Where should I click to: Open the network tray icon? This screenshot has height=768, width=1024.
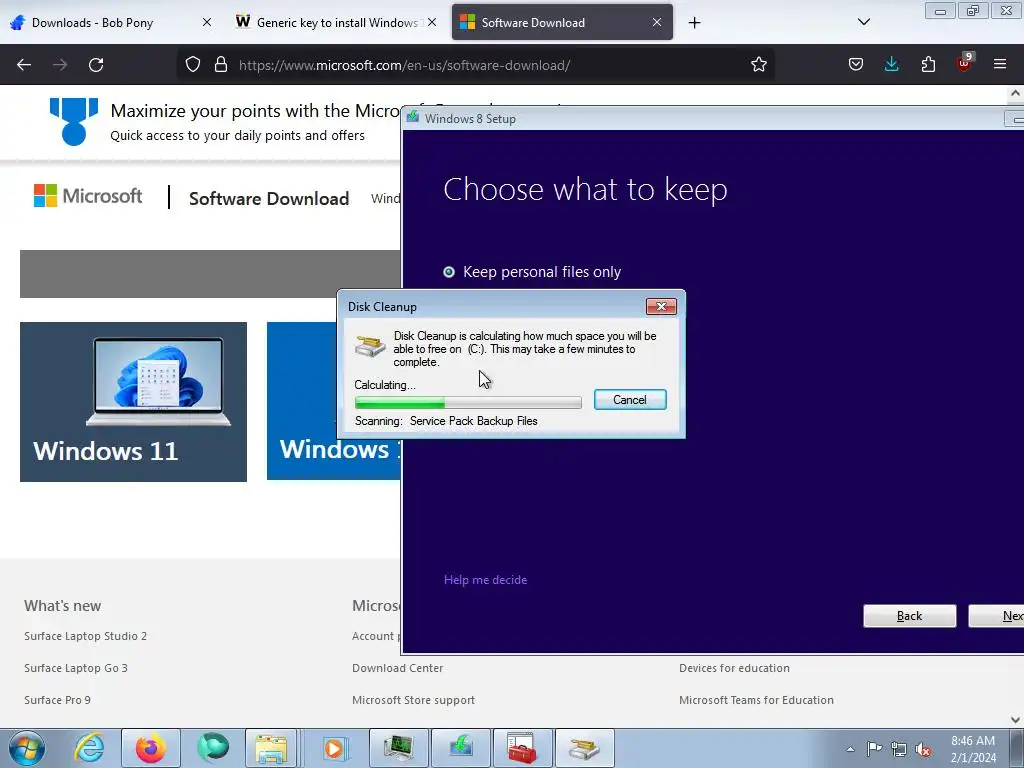click(x=899, y=749)
